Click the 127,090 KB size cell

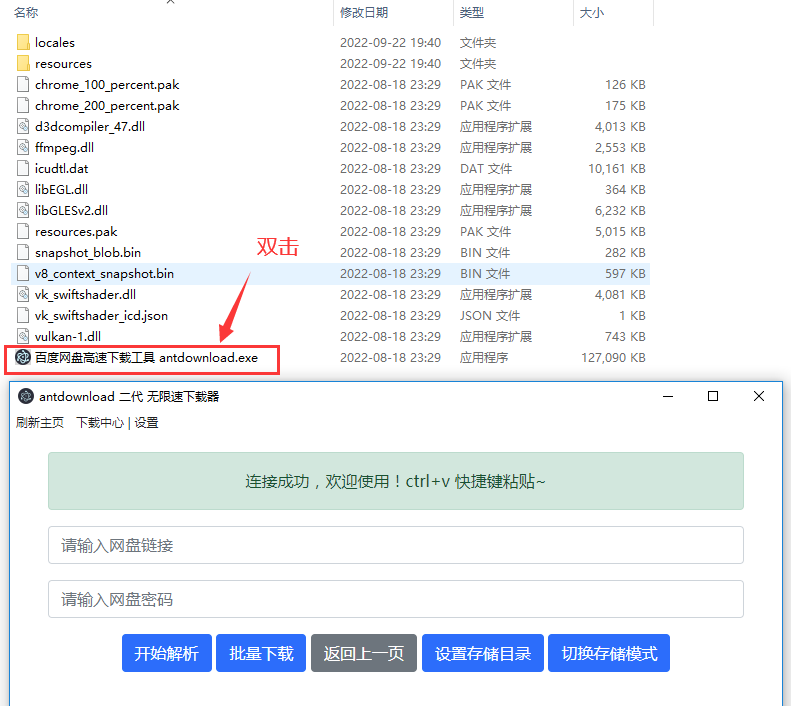click(x=613, y=358)
